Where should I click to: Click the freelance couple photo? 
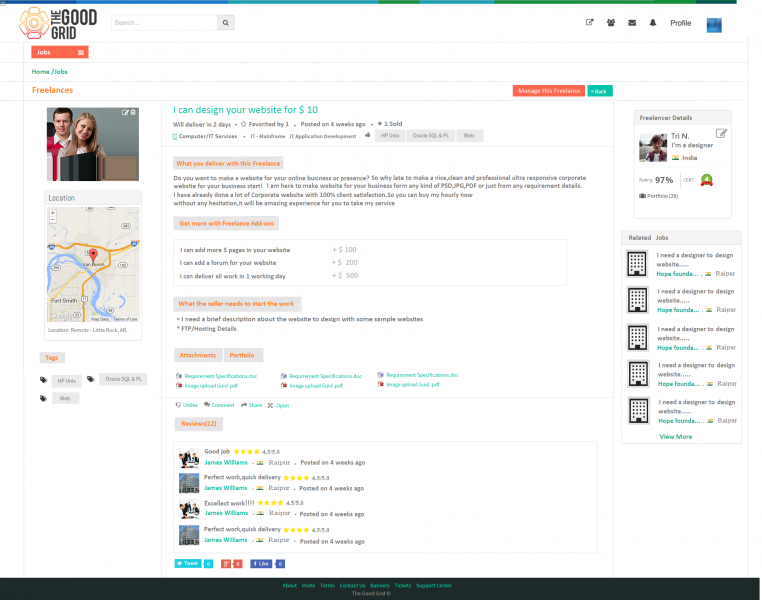93,144
